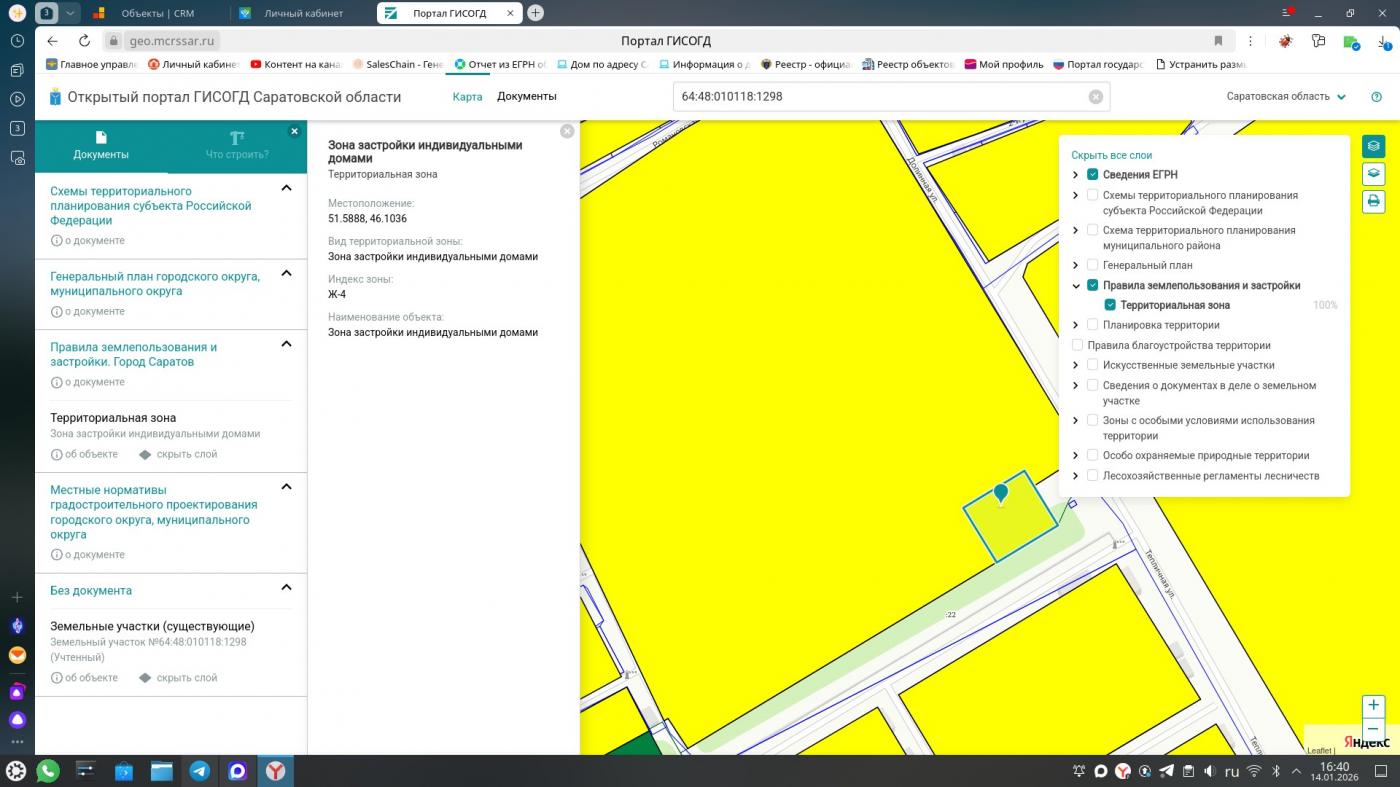Open Telegram from the taskbar
This screenshot has width=1400, height=787.
pyautogui.click(x=200, y=771)
